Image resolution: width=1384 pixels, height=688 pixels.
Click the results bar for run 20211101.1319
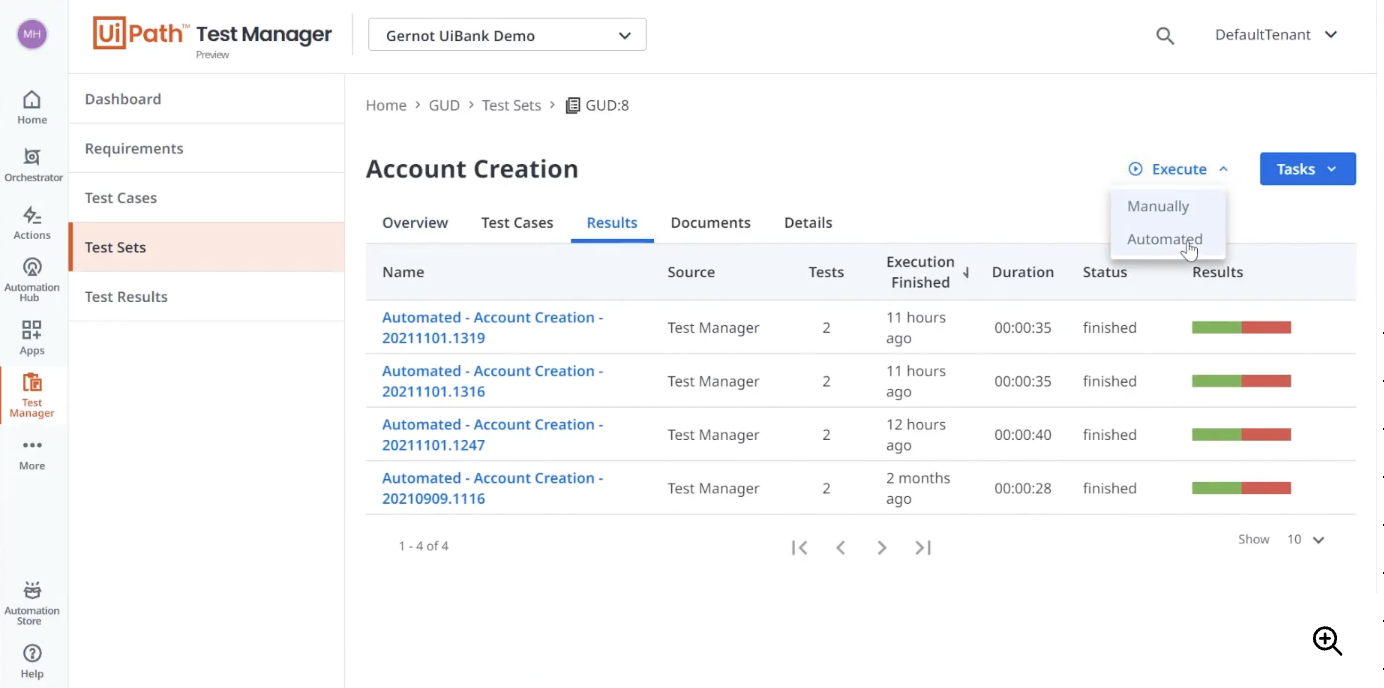click(x=1241, y=327)
